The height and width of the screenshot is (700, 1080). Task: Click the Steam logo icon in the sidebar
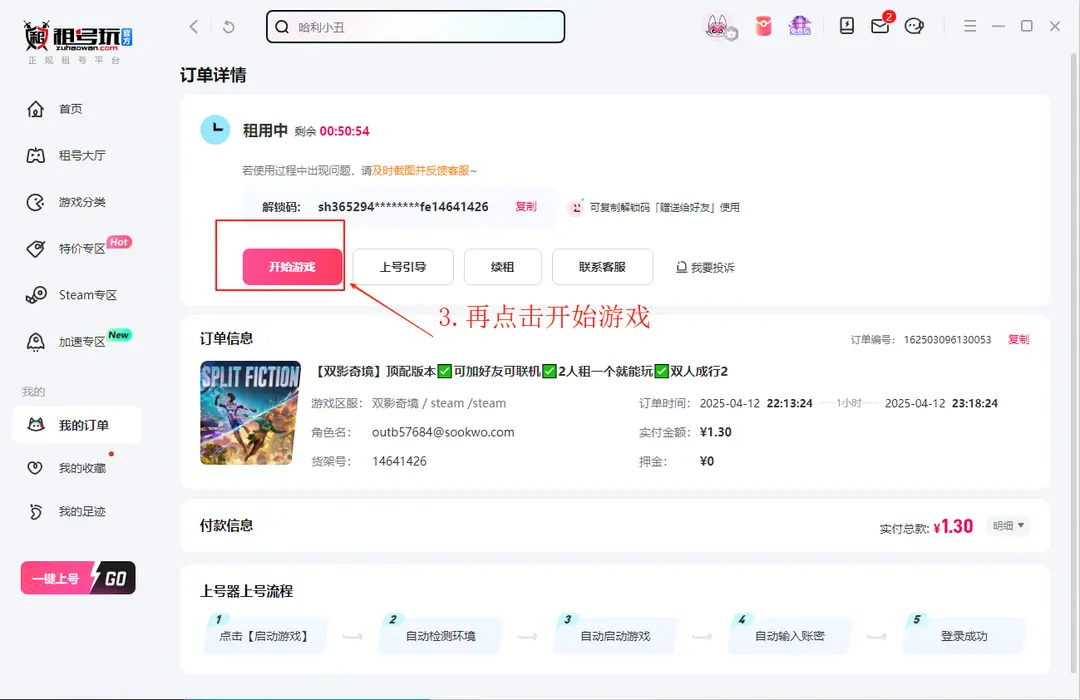(36, 295)
